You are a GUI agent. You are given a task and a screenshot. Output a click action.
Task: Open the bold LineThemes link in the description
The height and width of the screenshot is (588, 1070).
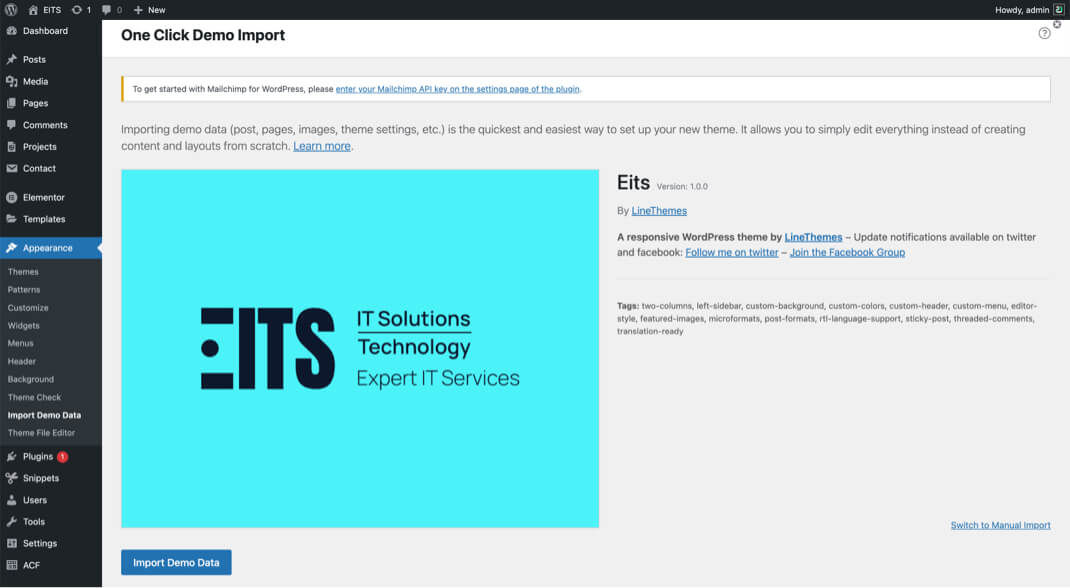(813, 237)
